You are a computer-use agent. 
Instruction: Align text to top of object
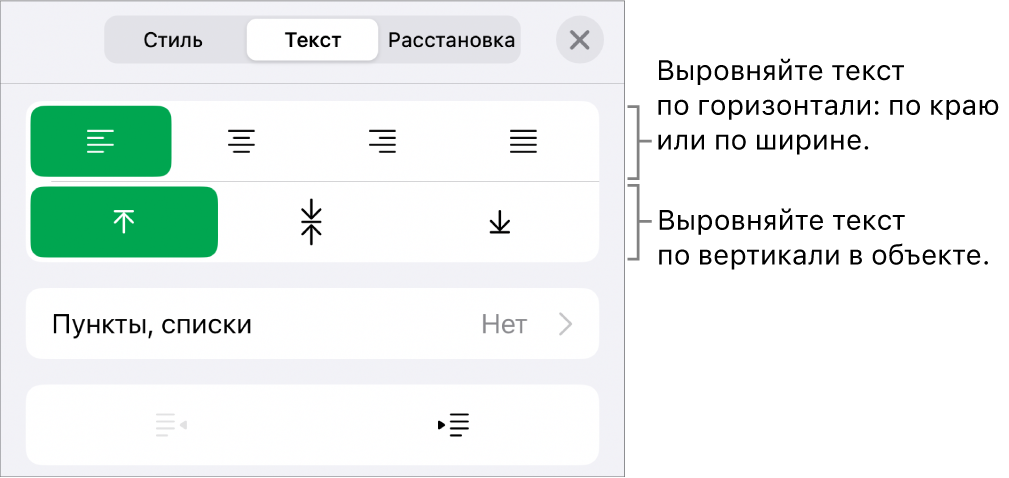point(124,222)
